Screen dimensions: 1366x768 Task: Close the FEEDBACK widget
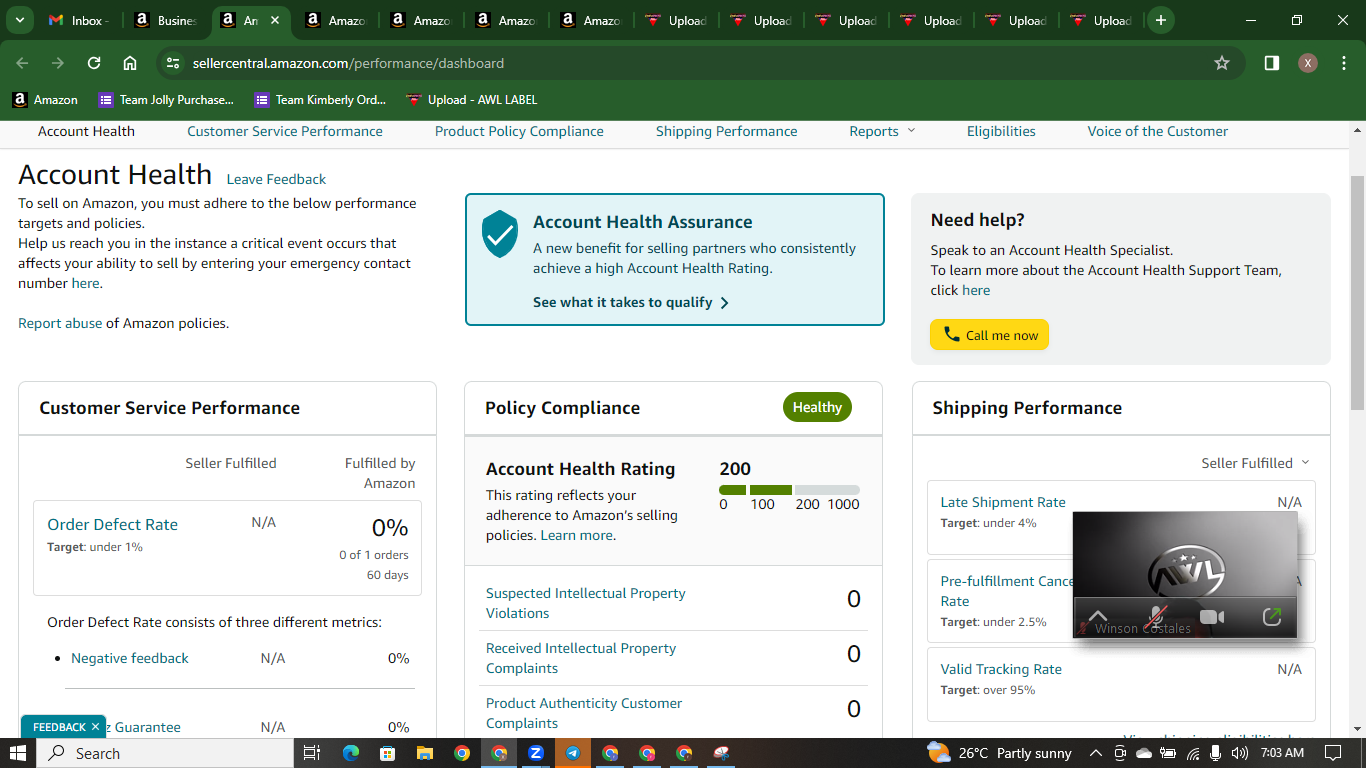coord(95,727)
